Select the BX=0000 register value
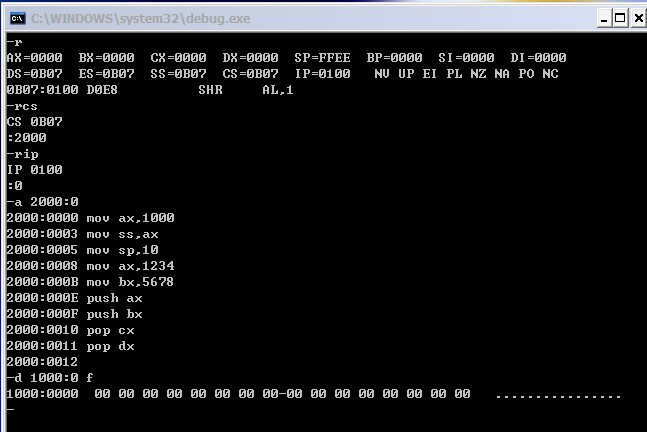The image size is (647, 432). 106,58
